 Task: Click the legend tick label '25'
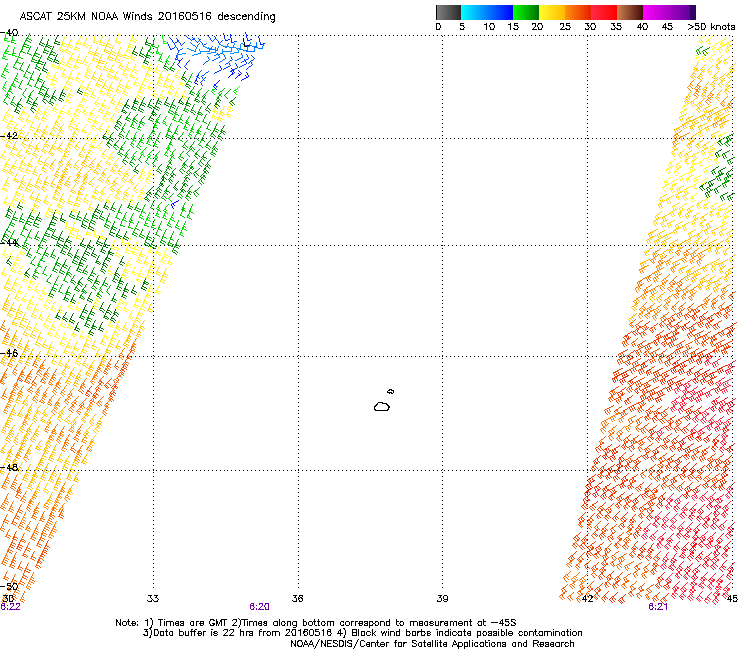(x=565, y=27)
